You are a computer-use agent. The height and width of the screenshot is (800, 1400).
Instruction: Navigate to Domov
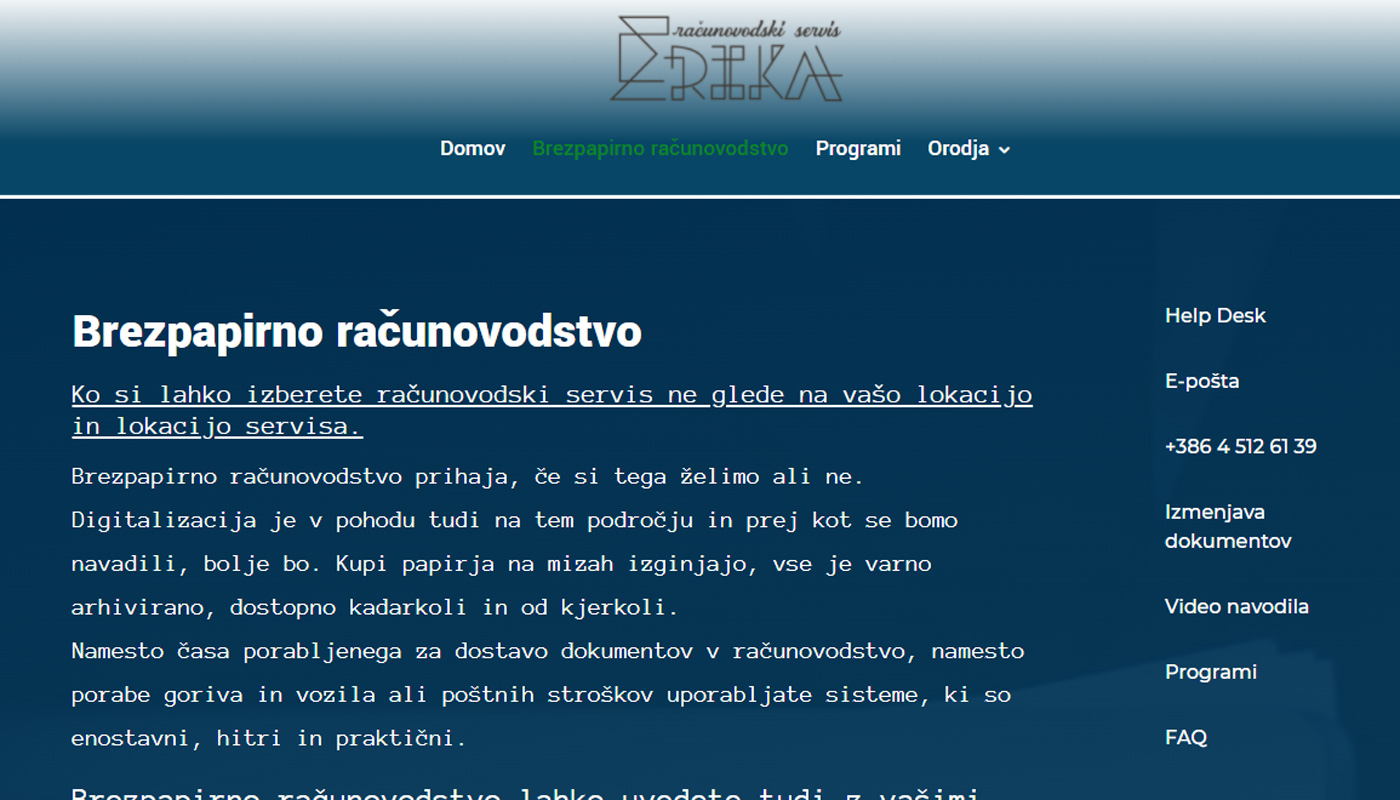pyautogui.click(x=472, y=148)
